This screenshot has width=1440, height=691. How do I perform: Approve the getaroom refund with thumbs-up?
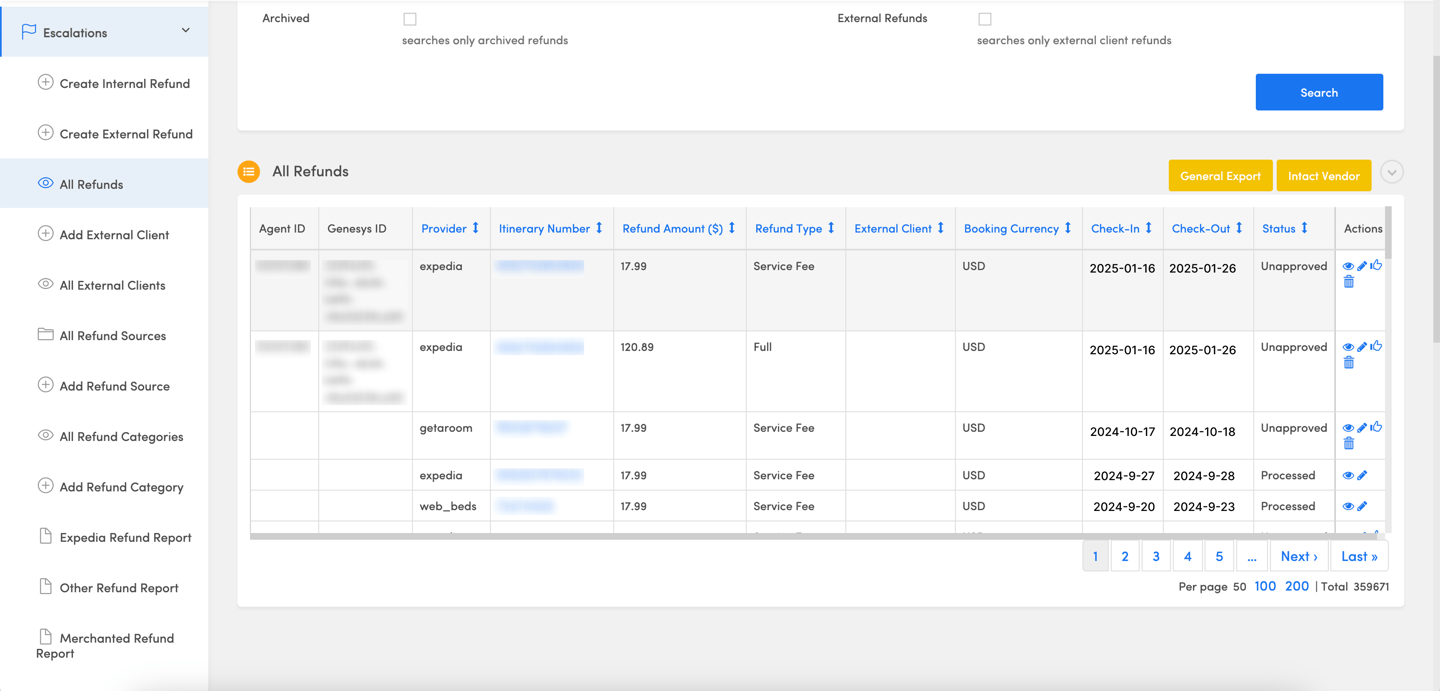click(x=1376, y=427)
